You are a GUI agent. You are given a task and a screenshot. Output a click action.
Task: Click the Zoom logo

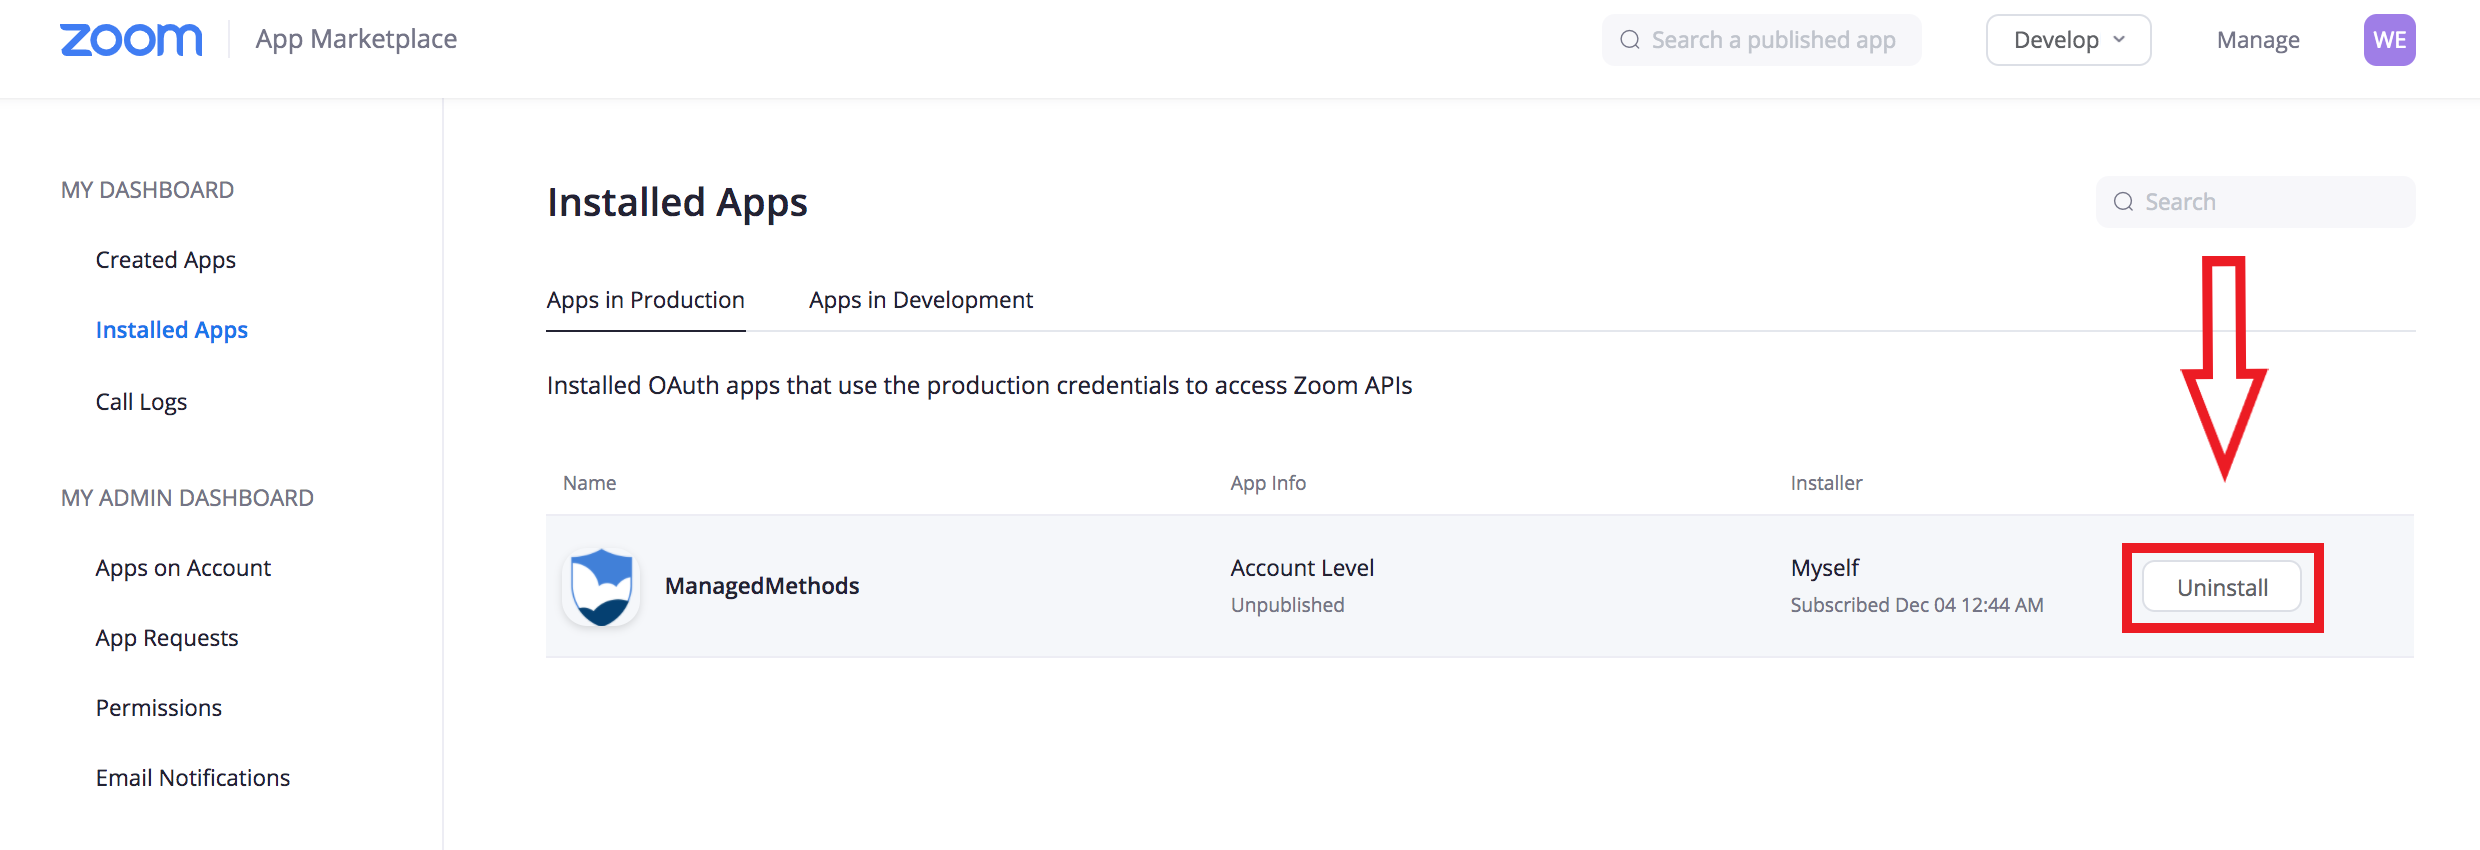[131, 40]
